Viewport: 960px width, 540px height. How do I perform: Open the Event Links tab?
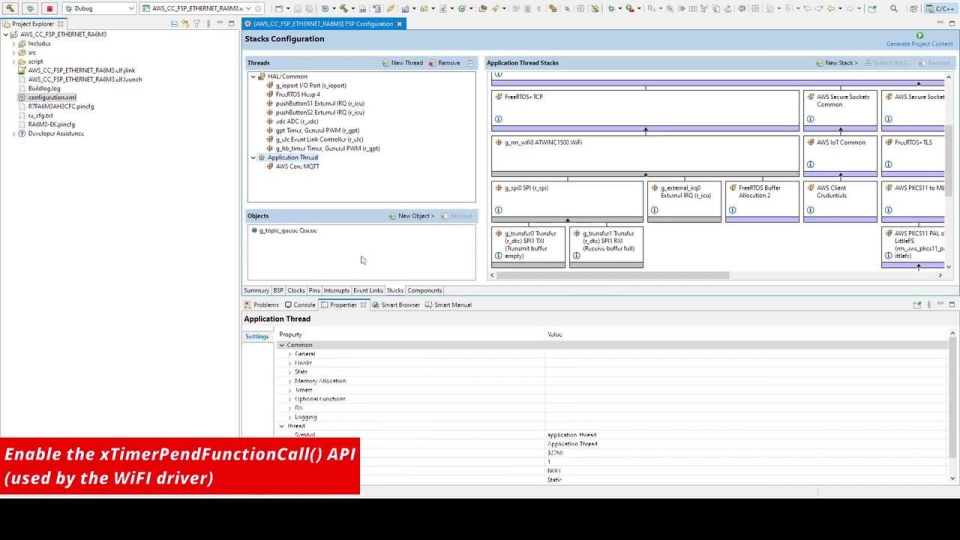point(368,291)
